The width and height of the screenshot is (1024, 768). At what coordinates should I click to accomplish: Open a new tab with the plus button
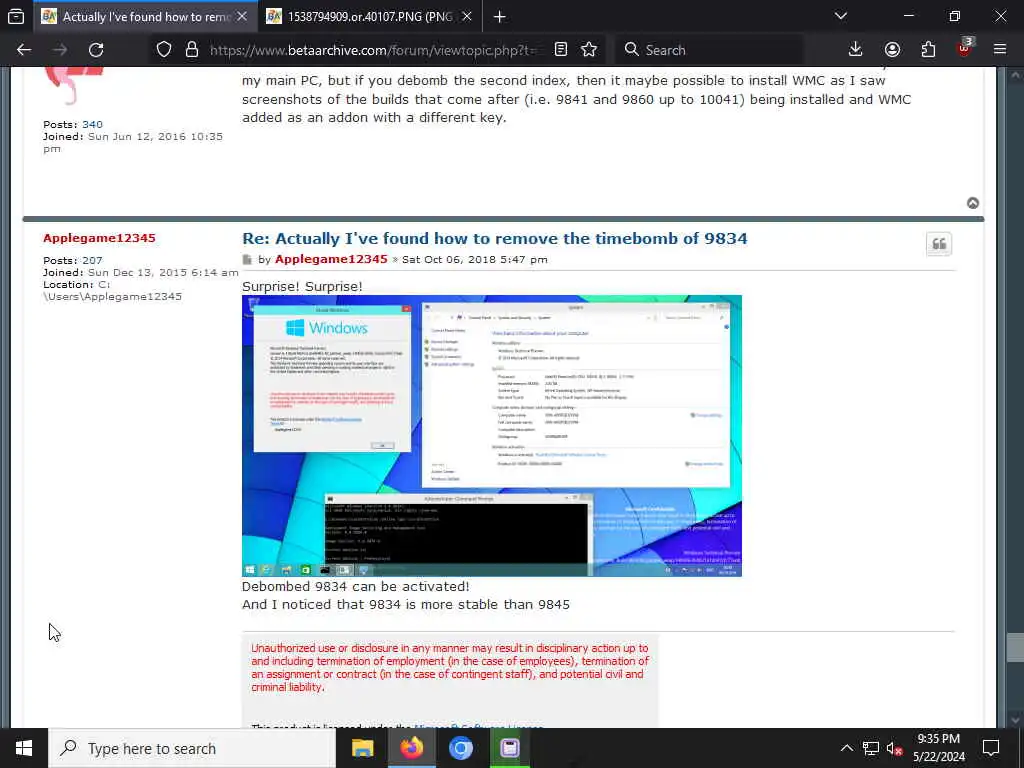pos(500,16)
